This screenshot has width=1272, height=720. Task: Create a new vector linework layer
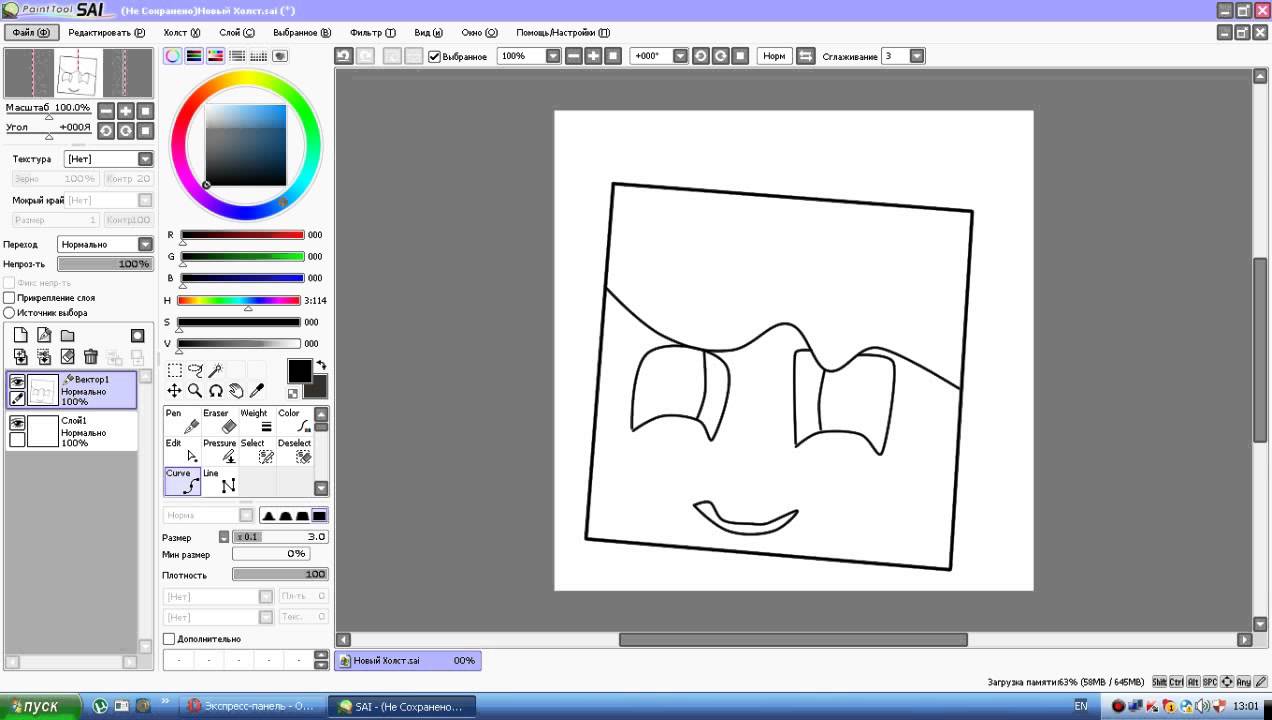[x=44, y=336]
